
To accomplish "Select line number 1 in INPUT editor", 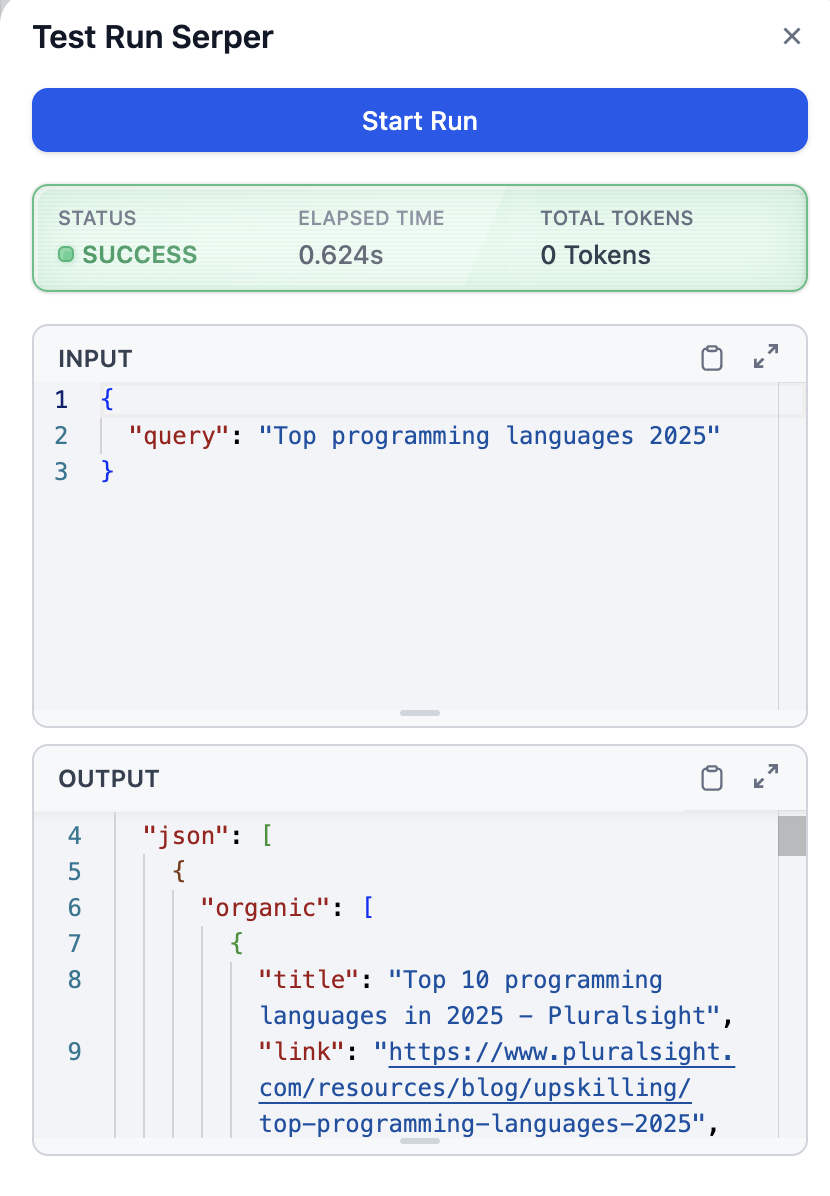I will coord(62,400).
